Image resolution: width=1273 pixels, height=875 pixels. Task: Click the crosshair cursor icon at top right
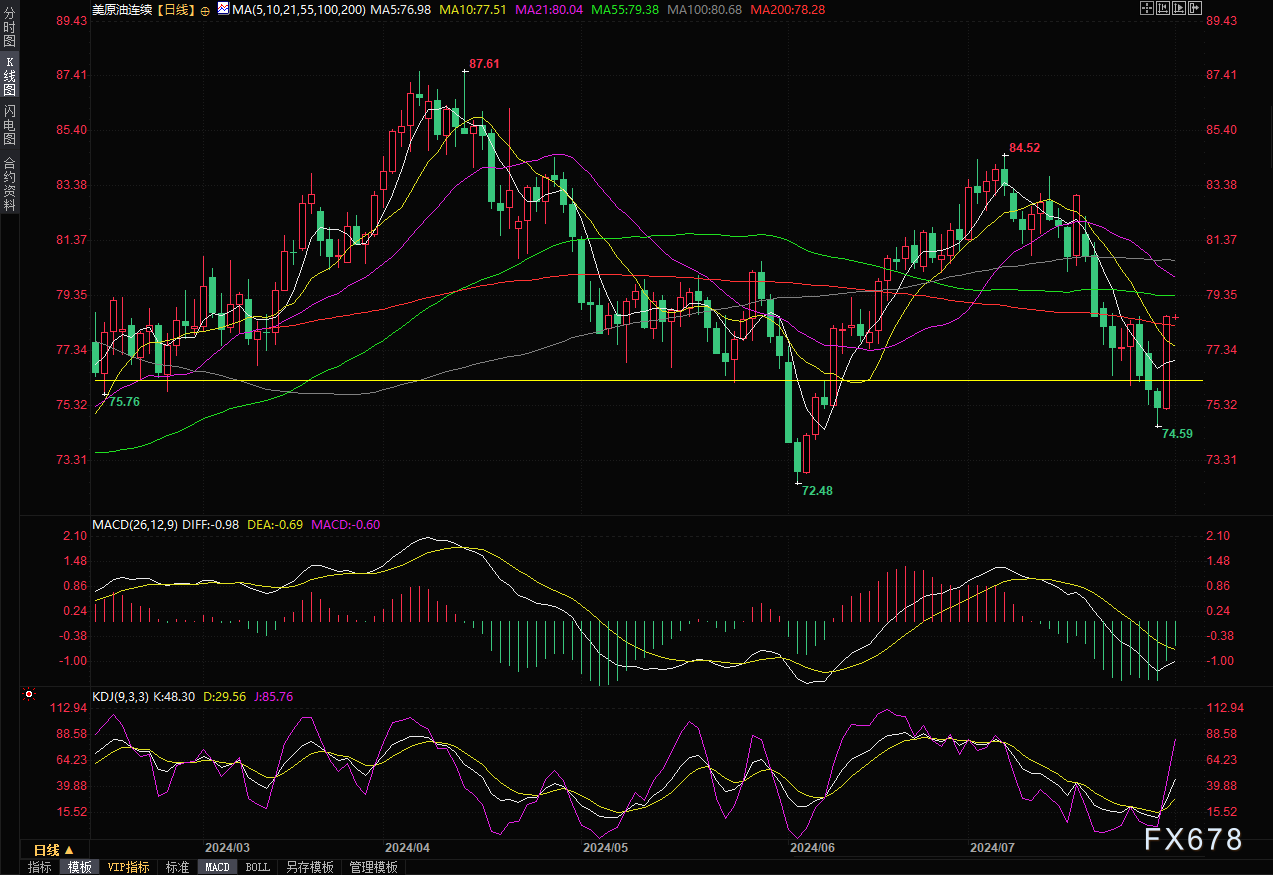1147,9
